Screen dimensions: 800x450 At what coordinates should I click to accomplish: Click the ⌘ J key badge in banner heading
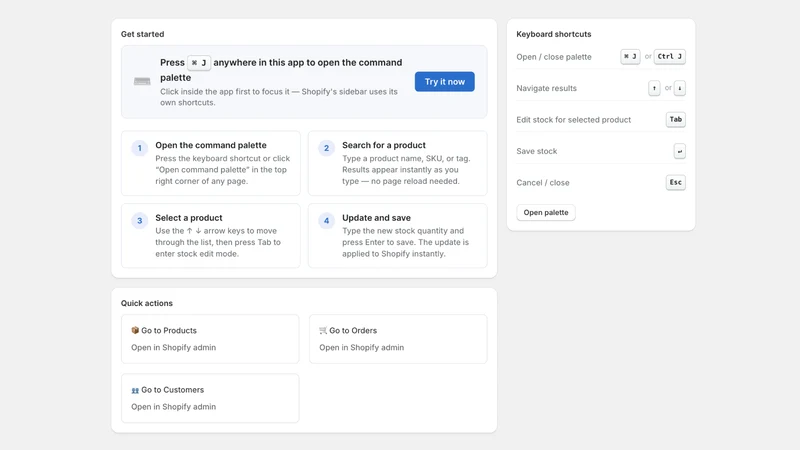coord(199,63)
